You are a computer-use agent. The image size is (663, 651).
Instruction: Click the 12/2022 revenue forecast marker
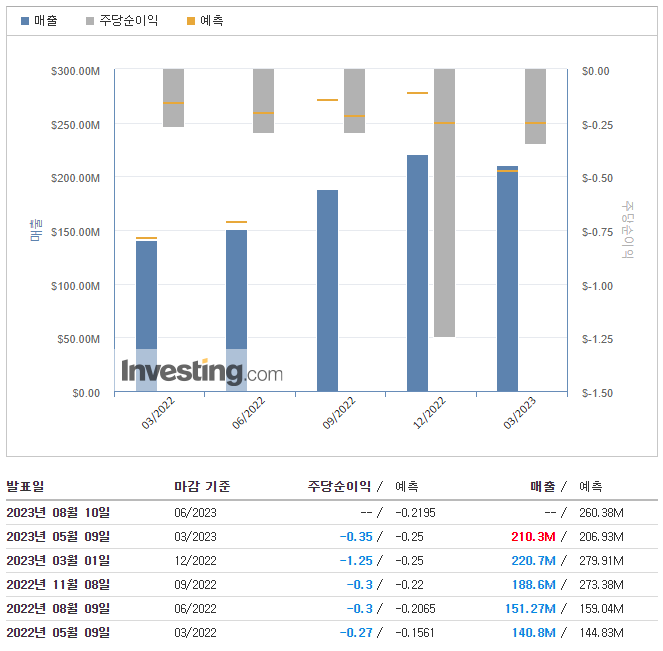[417, 93]
